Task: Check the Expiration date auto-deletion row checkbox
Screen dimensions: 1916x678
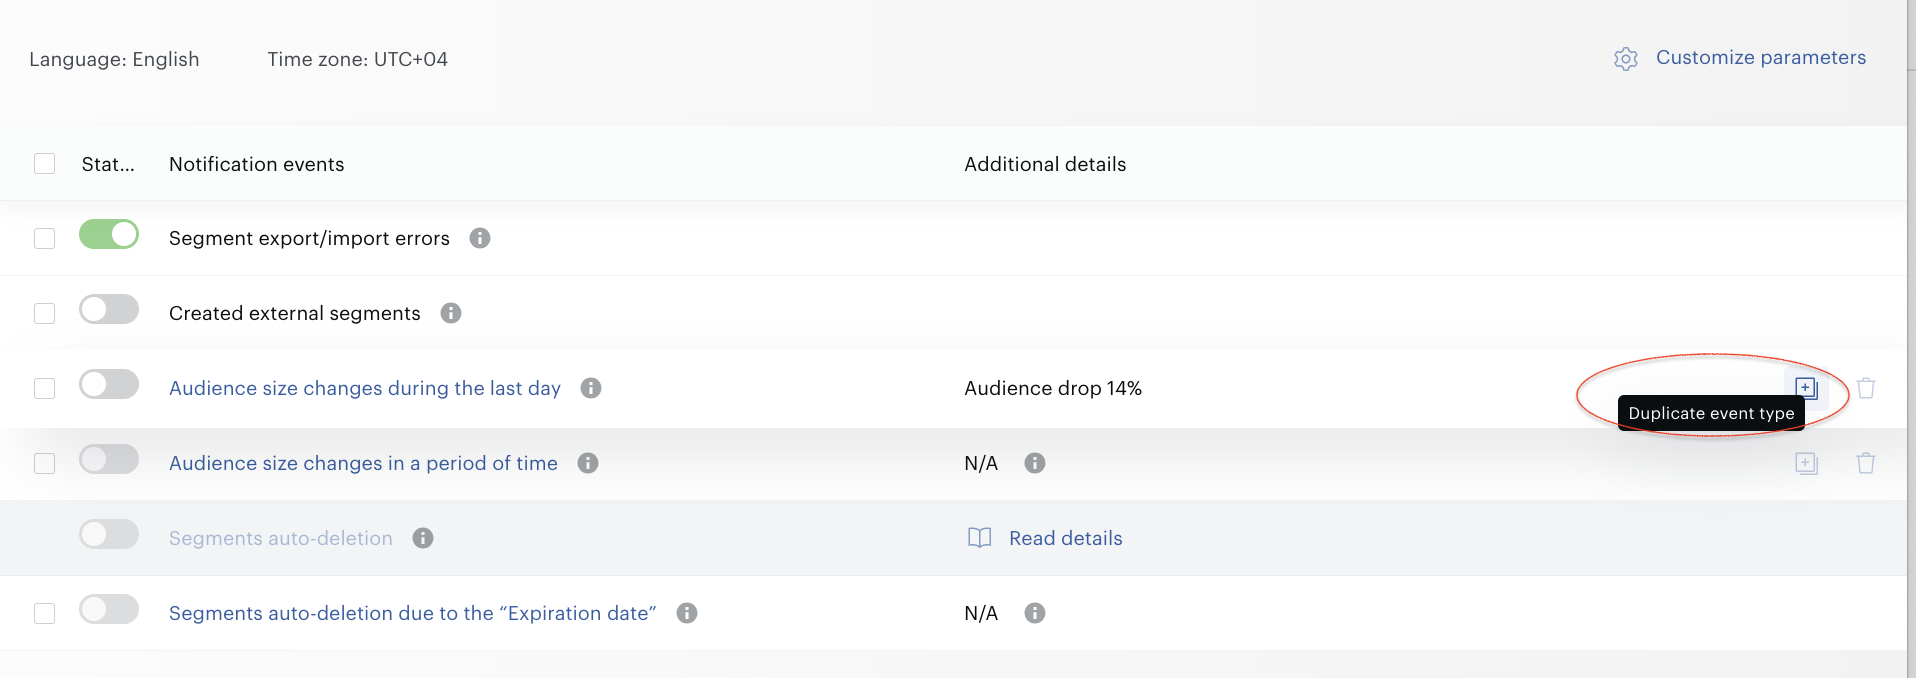Action: pos(44,613)
